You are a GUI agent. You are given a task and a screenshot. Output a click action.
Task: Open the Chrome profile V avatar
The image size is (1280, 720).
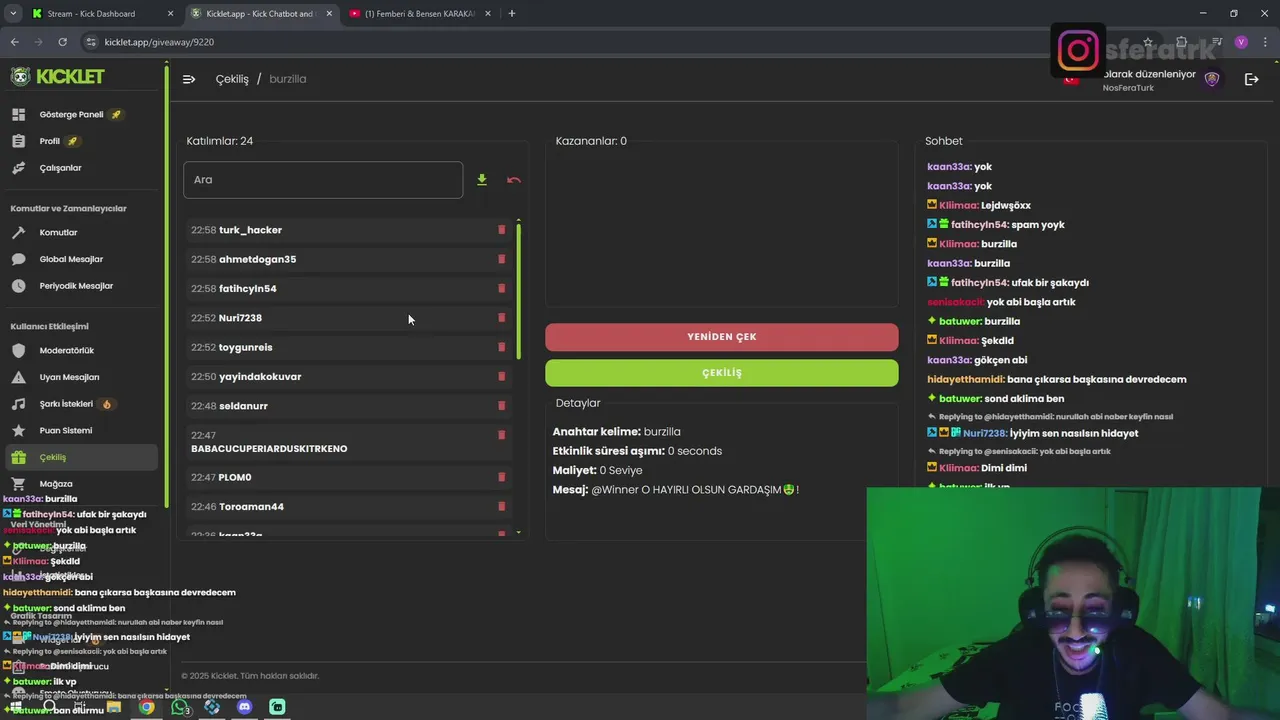1241,42
